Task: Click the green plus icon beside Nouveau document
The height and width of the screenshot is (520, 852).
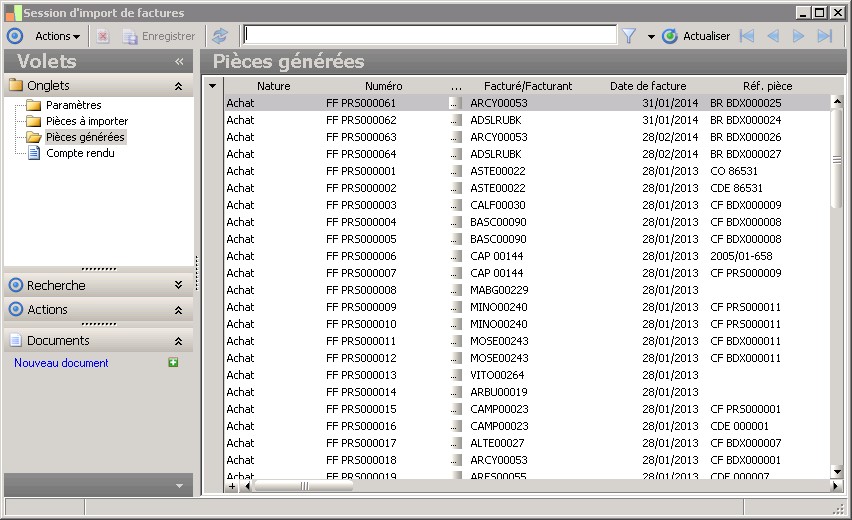Action: [x=173, y=362]
